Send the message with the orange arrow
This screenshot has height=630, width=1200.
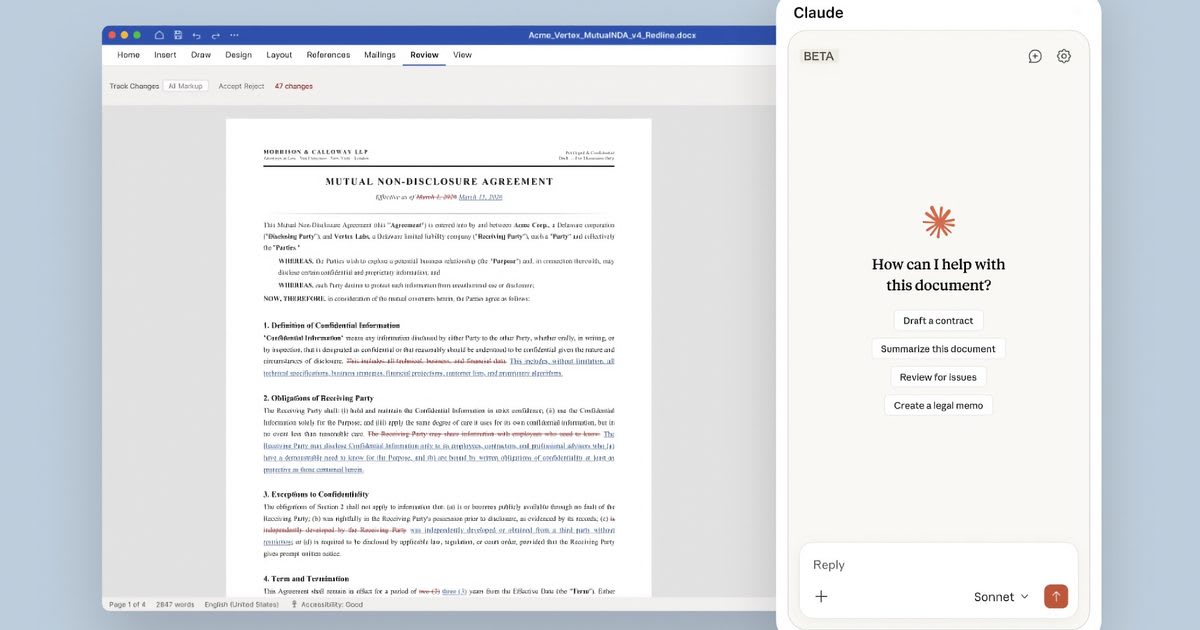point(1056,595)
